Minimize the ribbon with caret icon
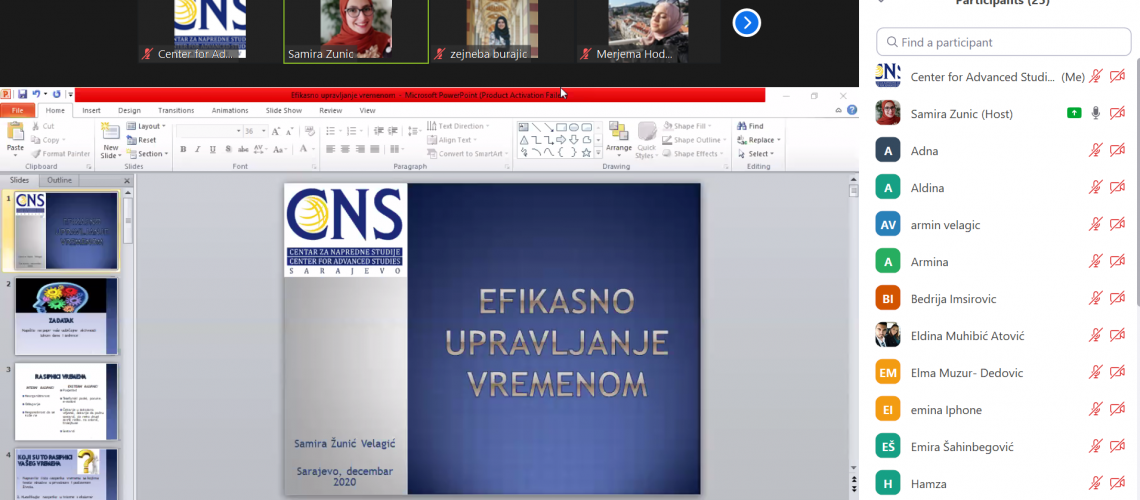 [x=838, y=110]
